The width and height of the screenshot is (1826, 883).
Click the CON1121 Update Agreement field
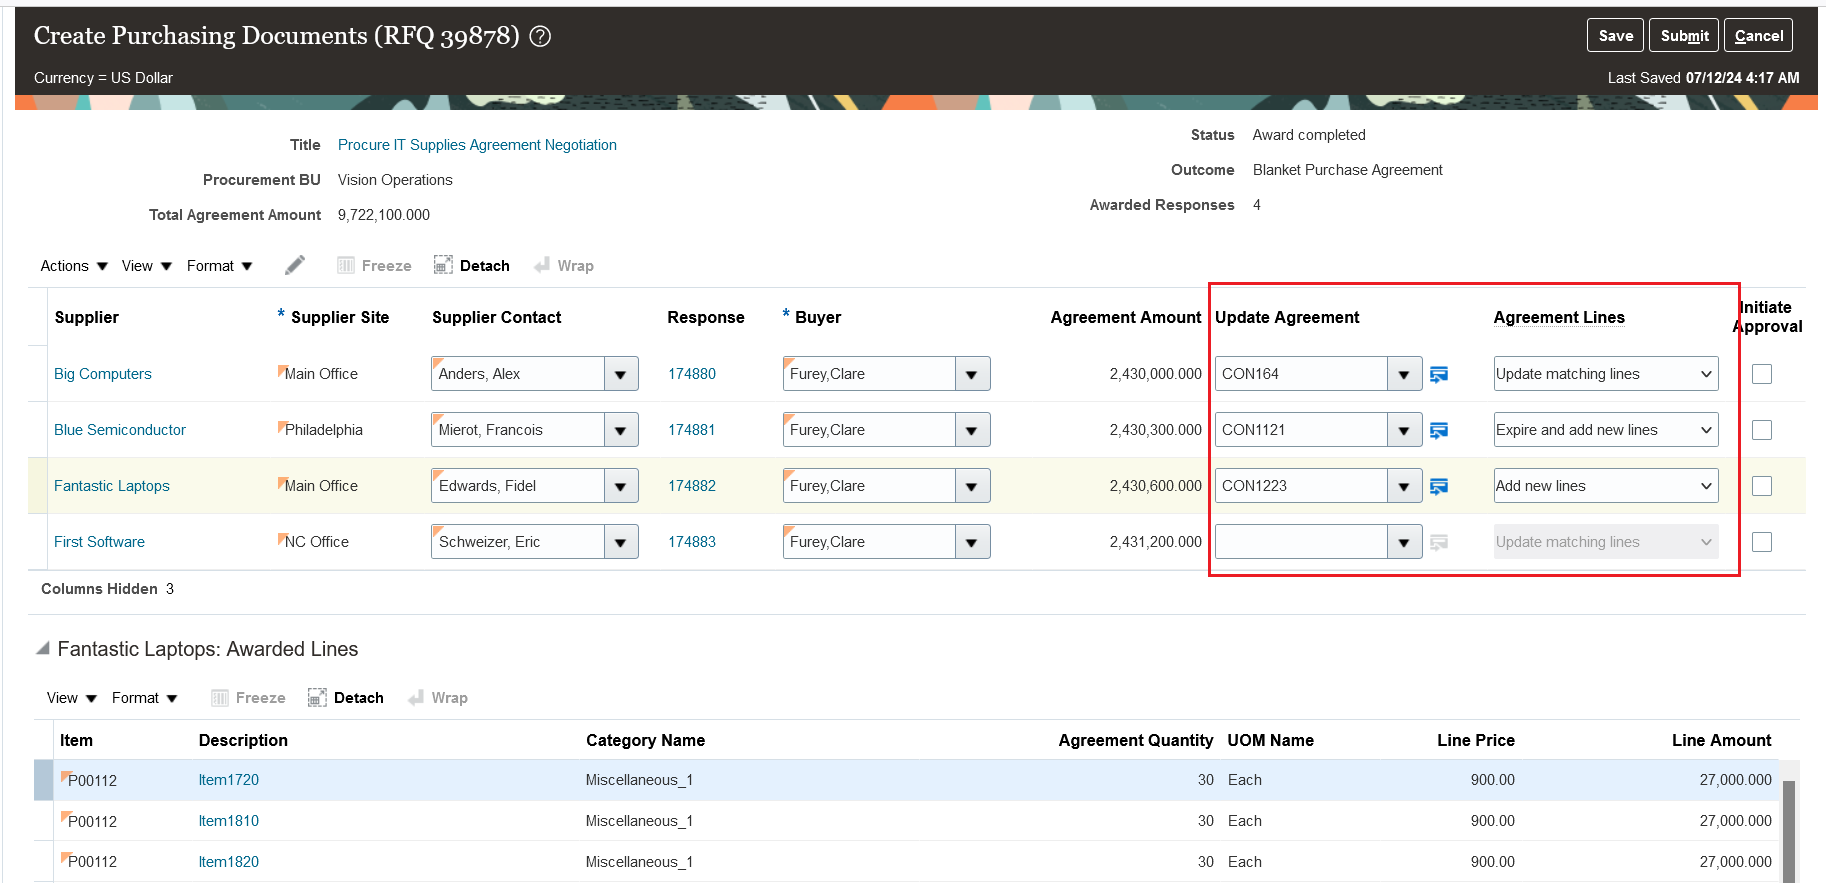coord(1301,430)
